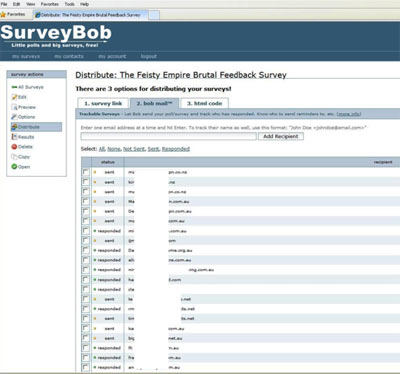
Task: Open 'my account' navigation link
Action: coord(112,56)
